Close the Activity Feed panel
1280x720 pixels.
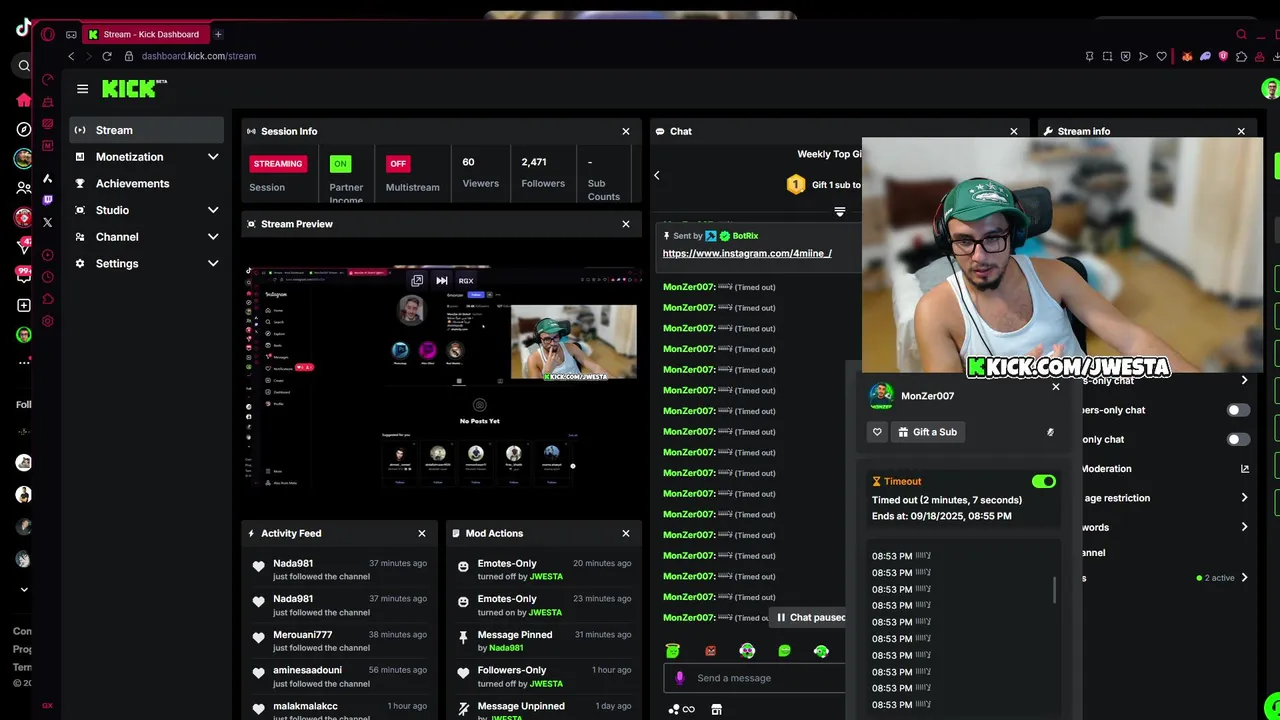422,533
